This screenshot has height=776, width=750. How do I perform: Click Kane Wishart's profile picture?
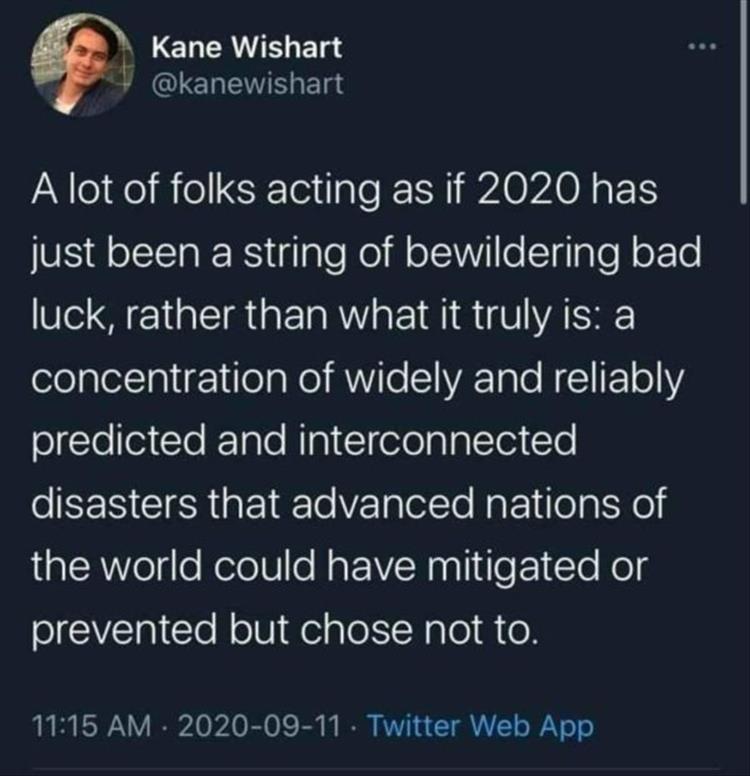(x=83, y=65)
